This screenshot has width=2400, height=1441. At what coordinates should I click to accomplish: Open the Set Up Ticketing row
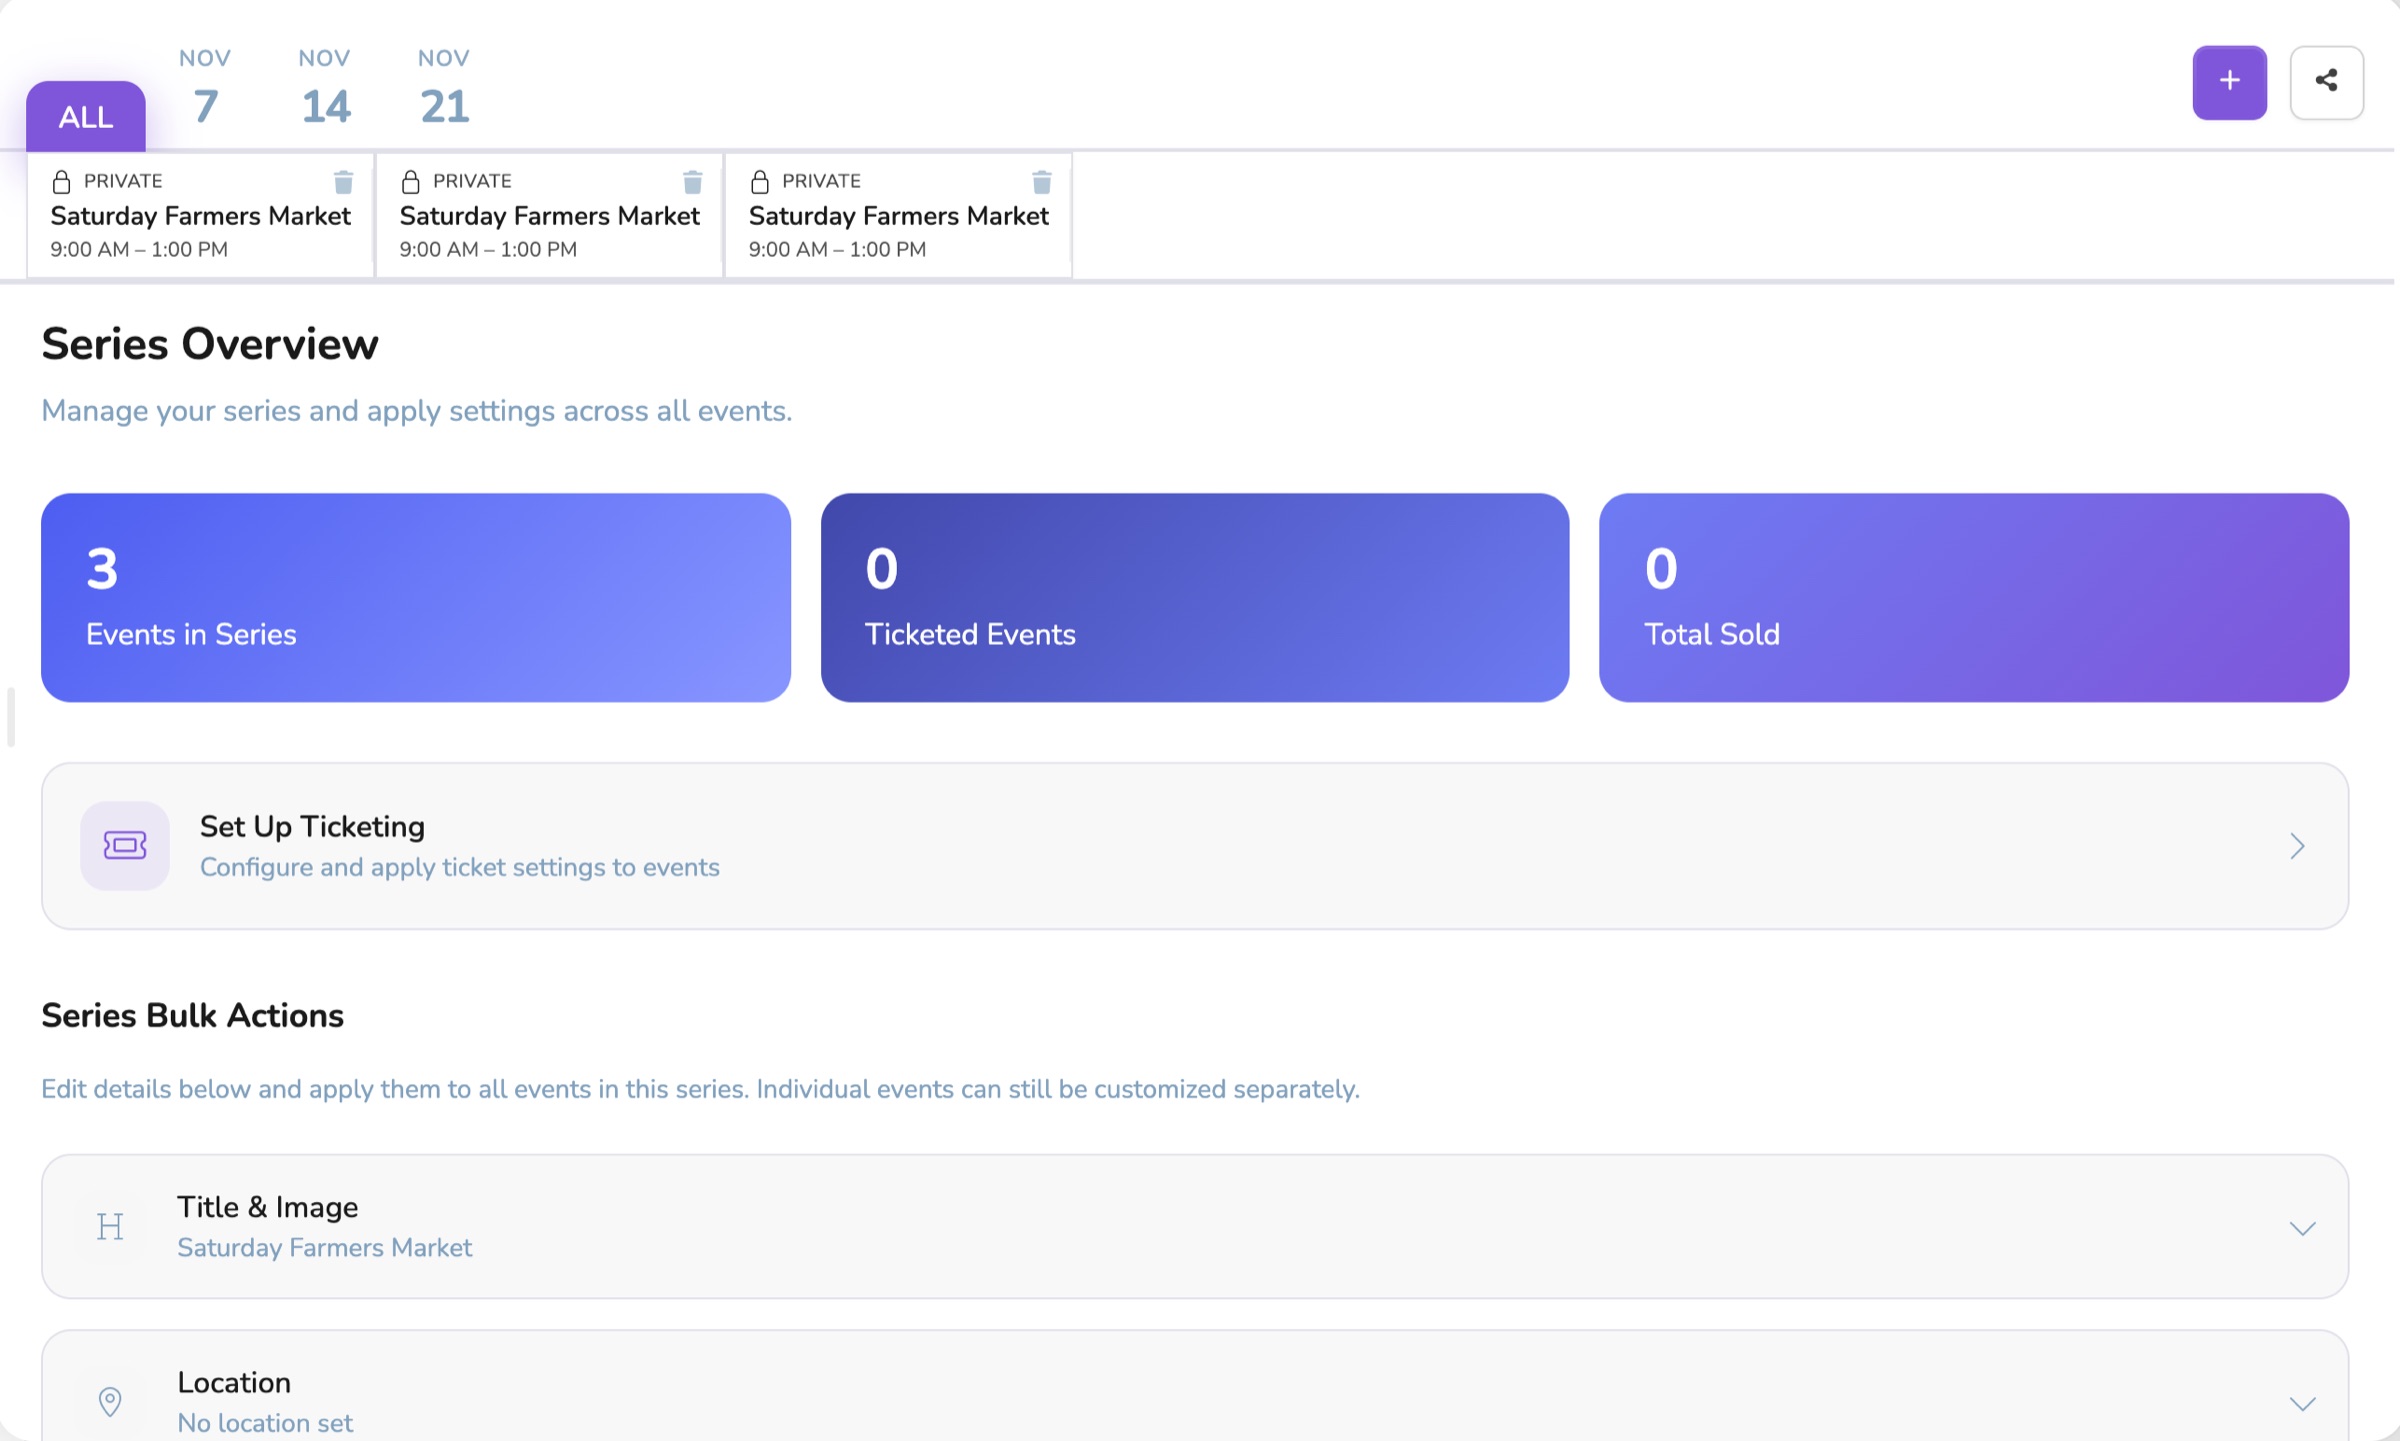tap(1195, 846)
